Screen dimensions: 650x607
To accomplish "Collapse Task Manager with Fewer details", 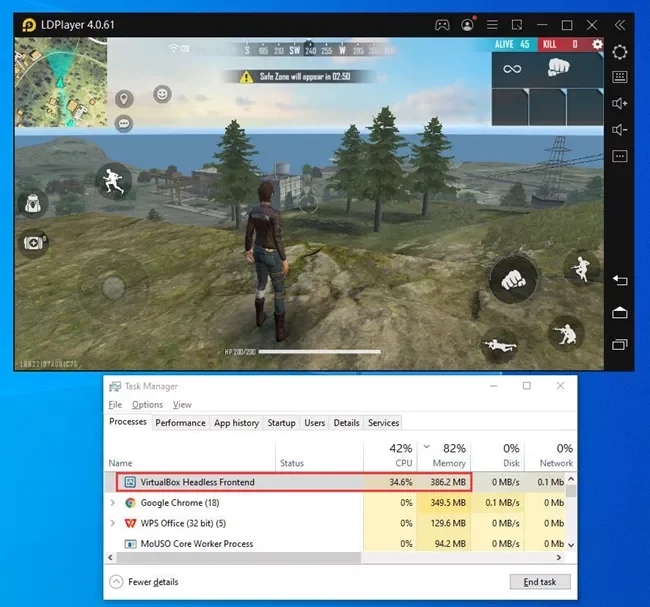I will pyautogui.click(x=144, y=582).
